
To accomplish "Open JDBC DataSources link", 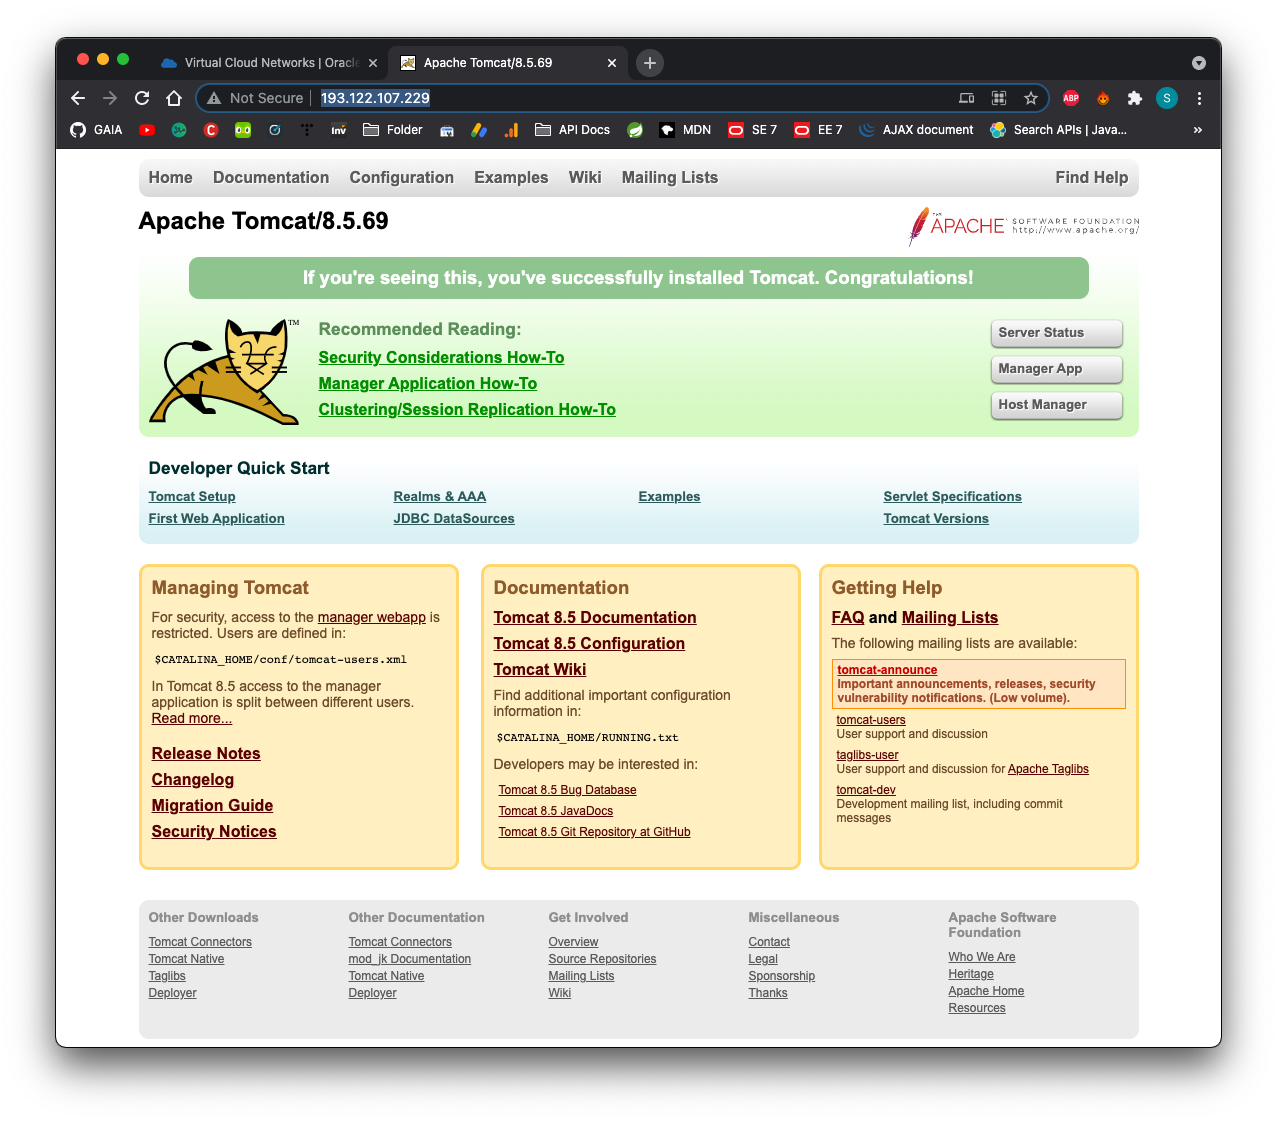I will [x=454, y=519].
